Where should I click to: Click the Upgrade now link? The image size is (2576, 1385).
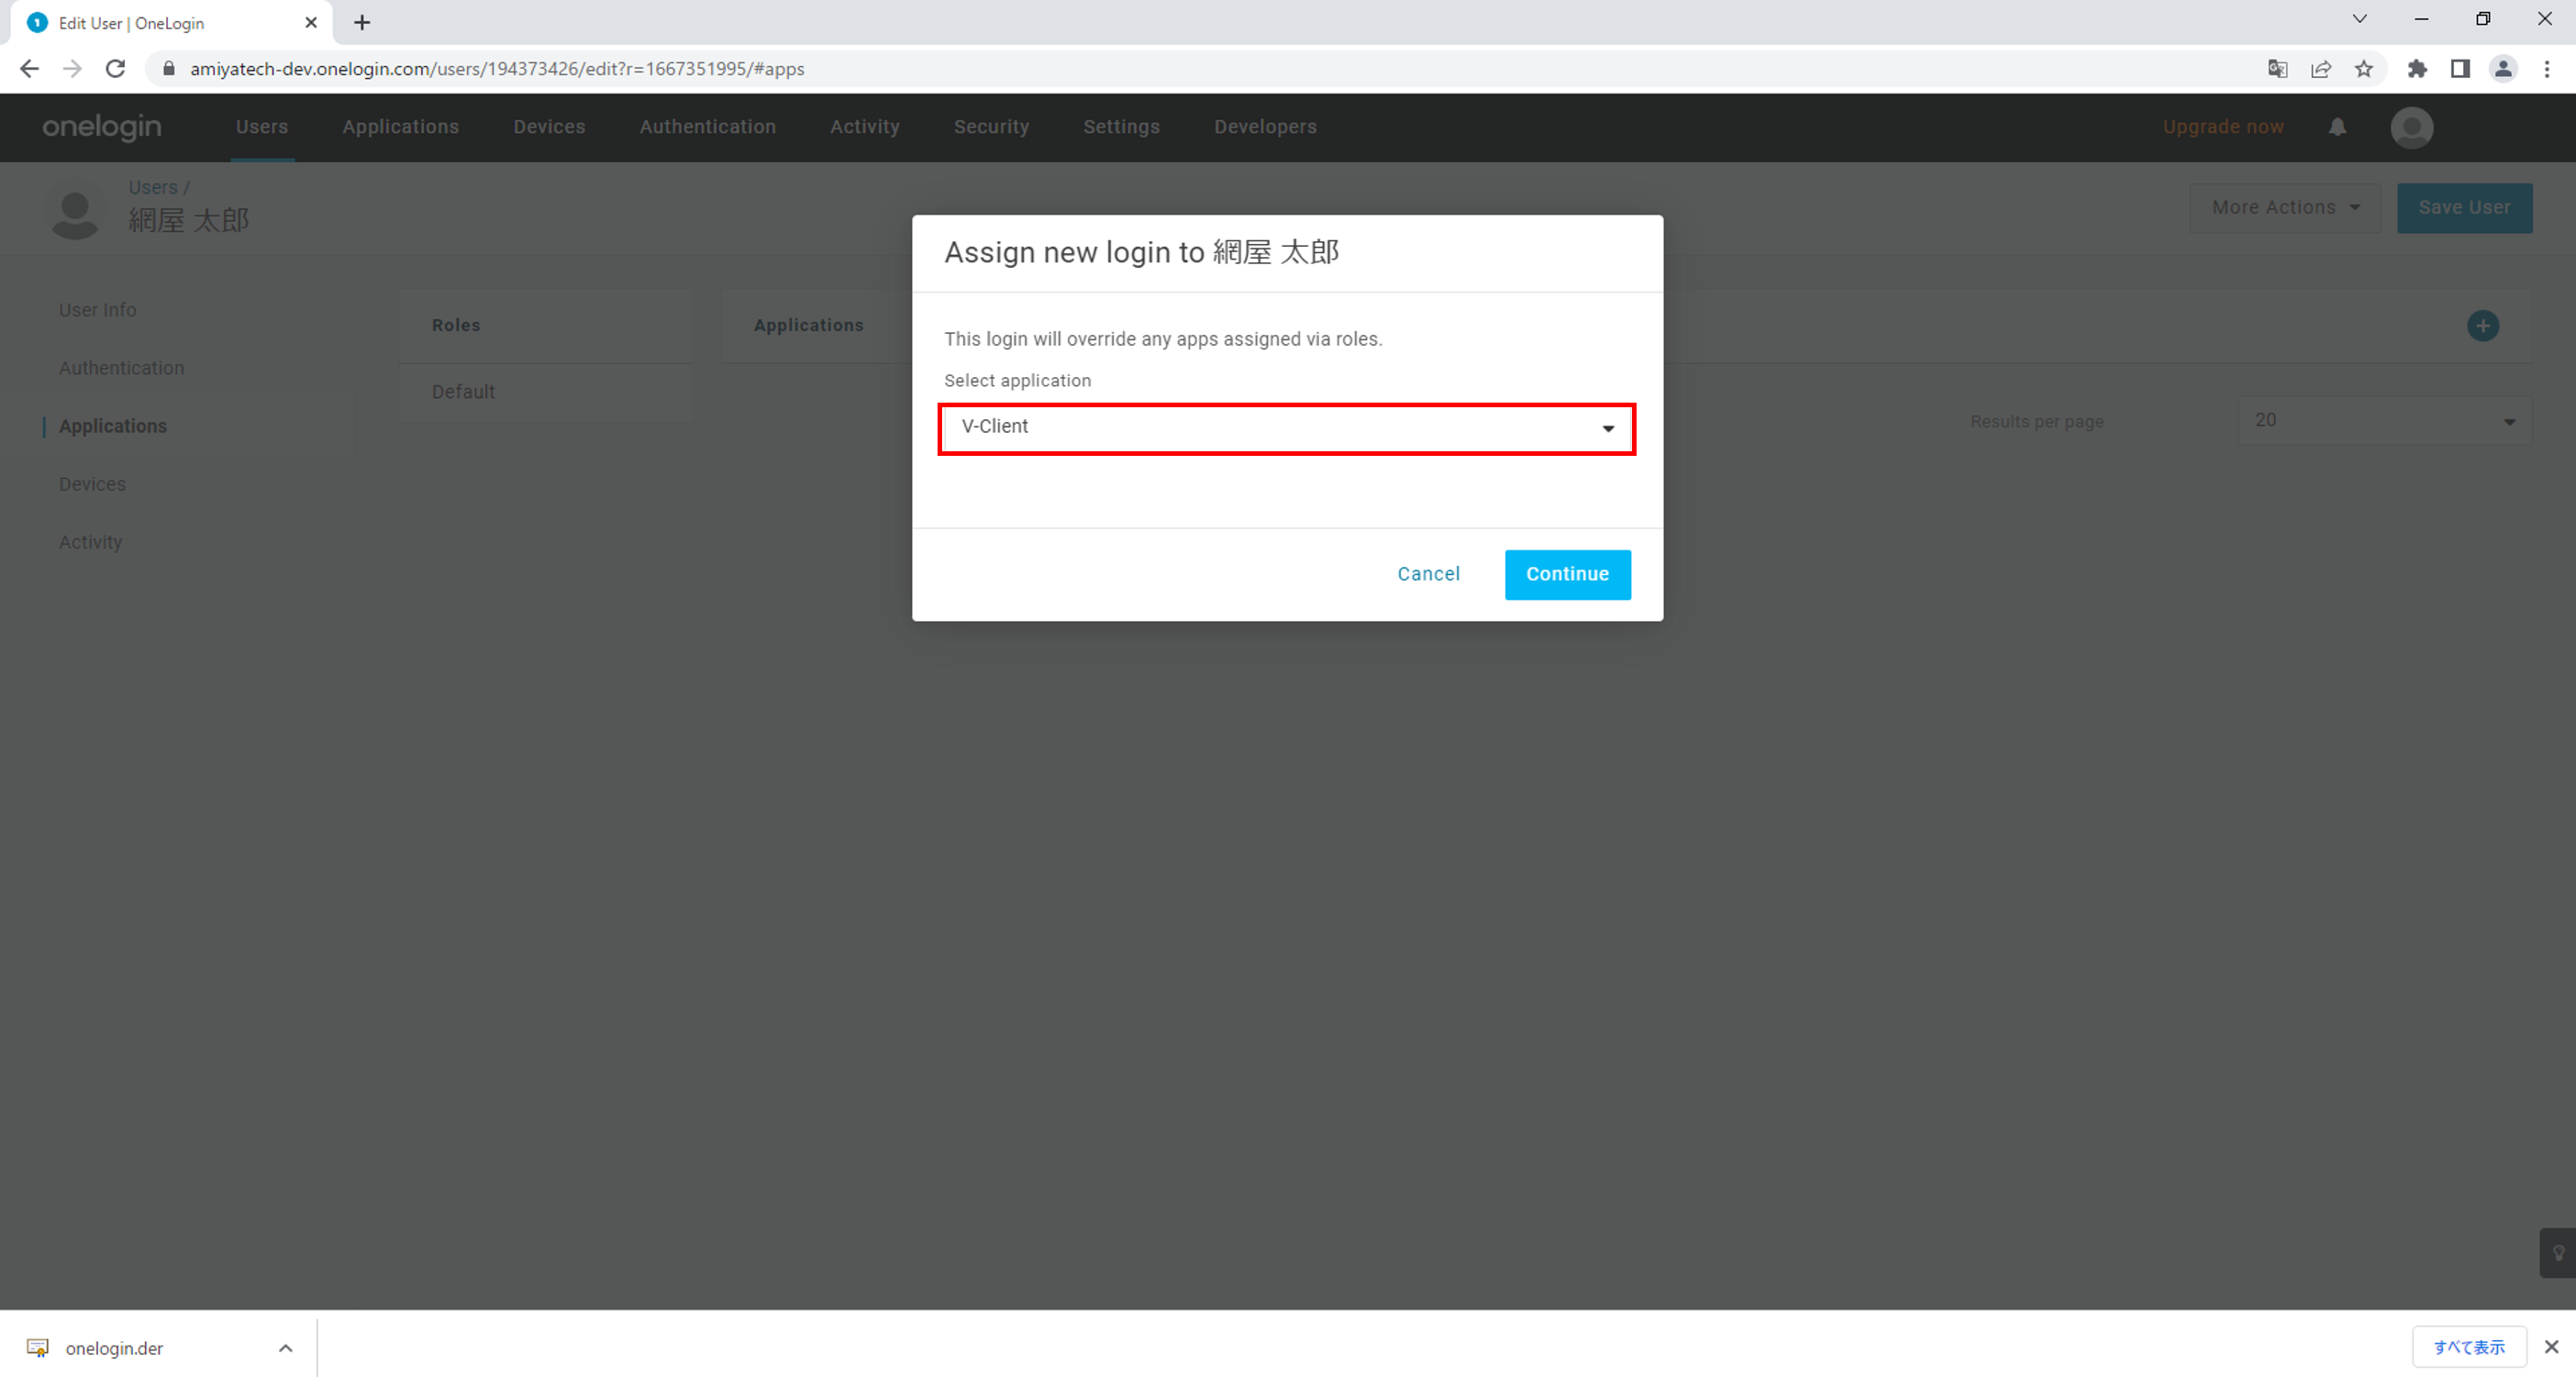2223,127
